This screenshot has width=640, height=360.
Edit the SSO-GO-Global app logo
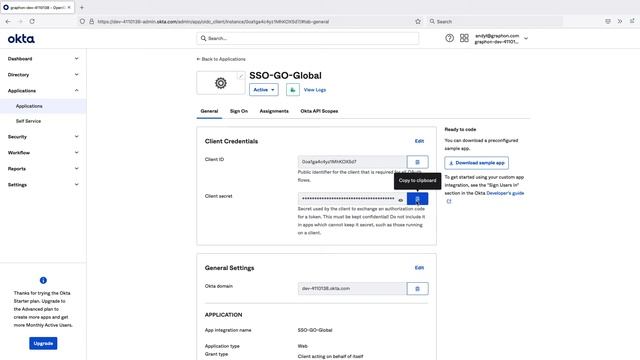[241, 76]
